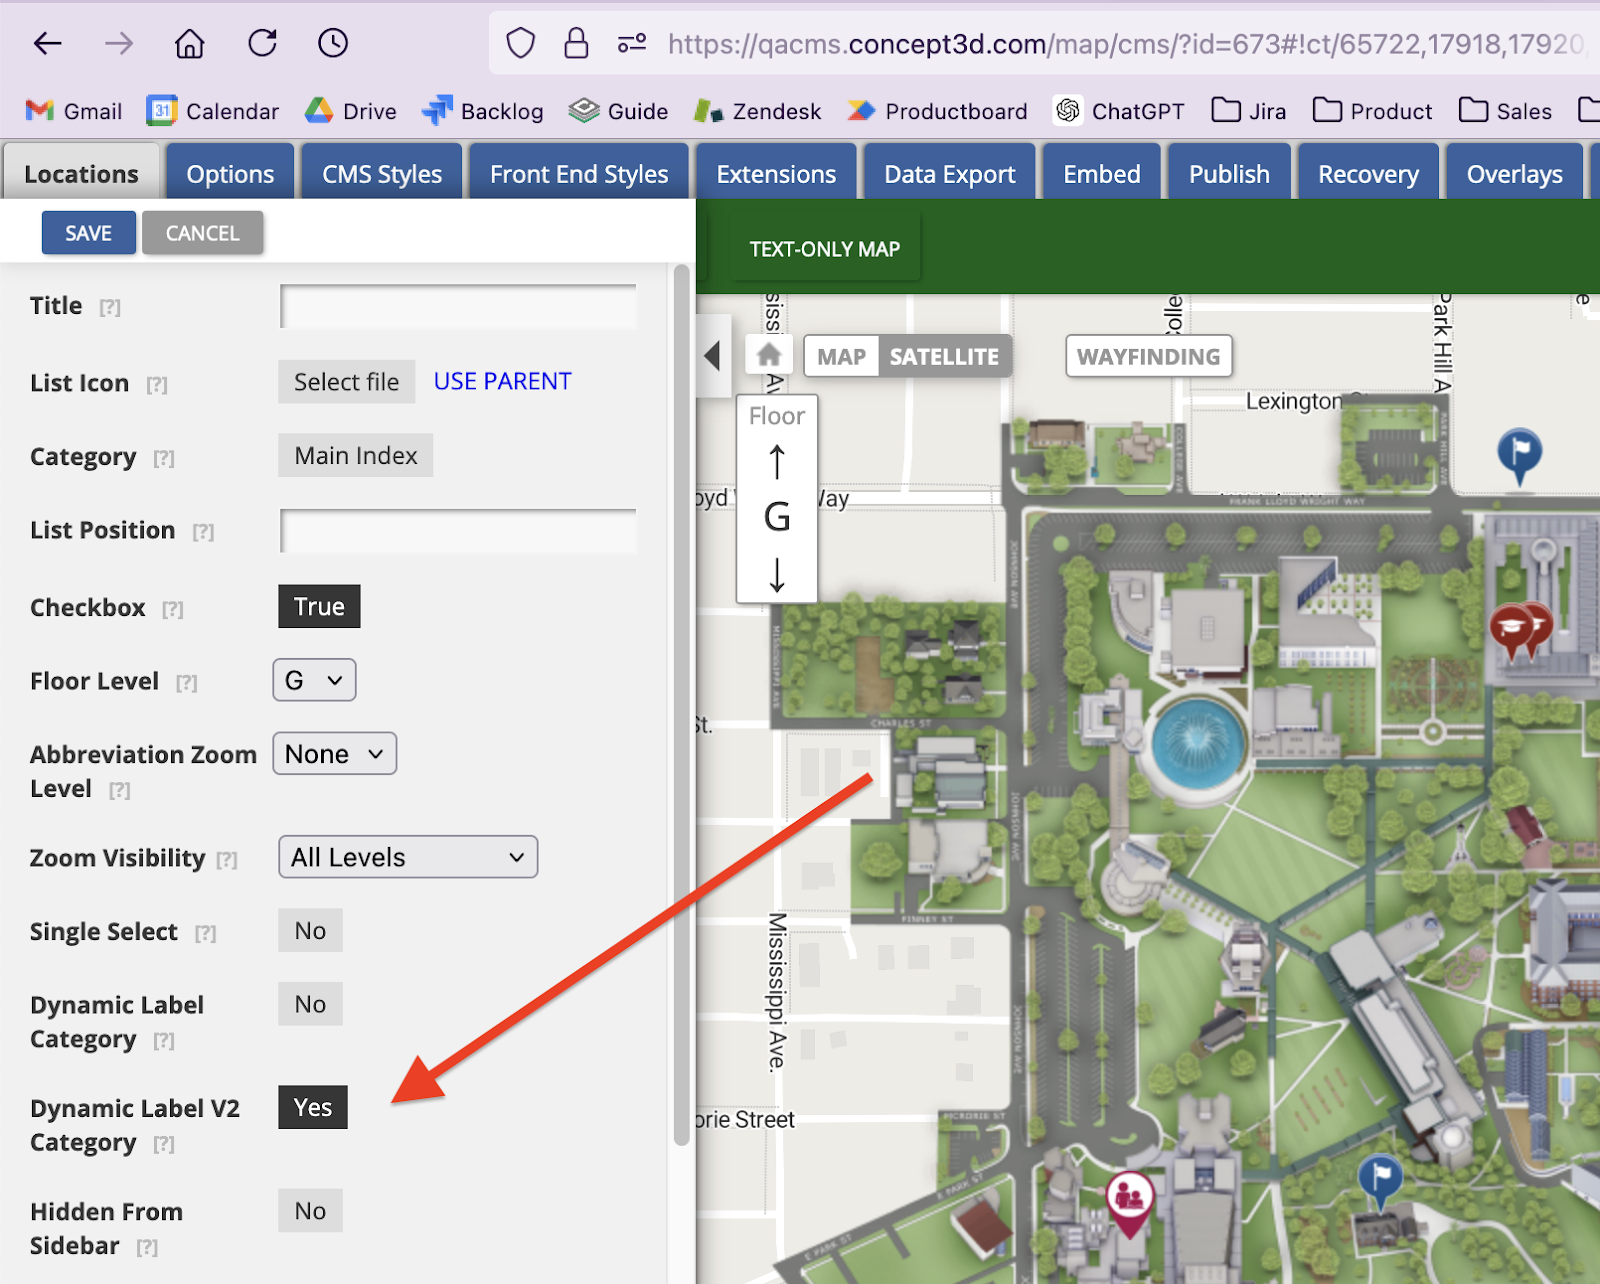Collapse the sidebar with left triangle arrow

click(x=712, y=355)
